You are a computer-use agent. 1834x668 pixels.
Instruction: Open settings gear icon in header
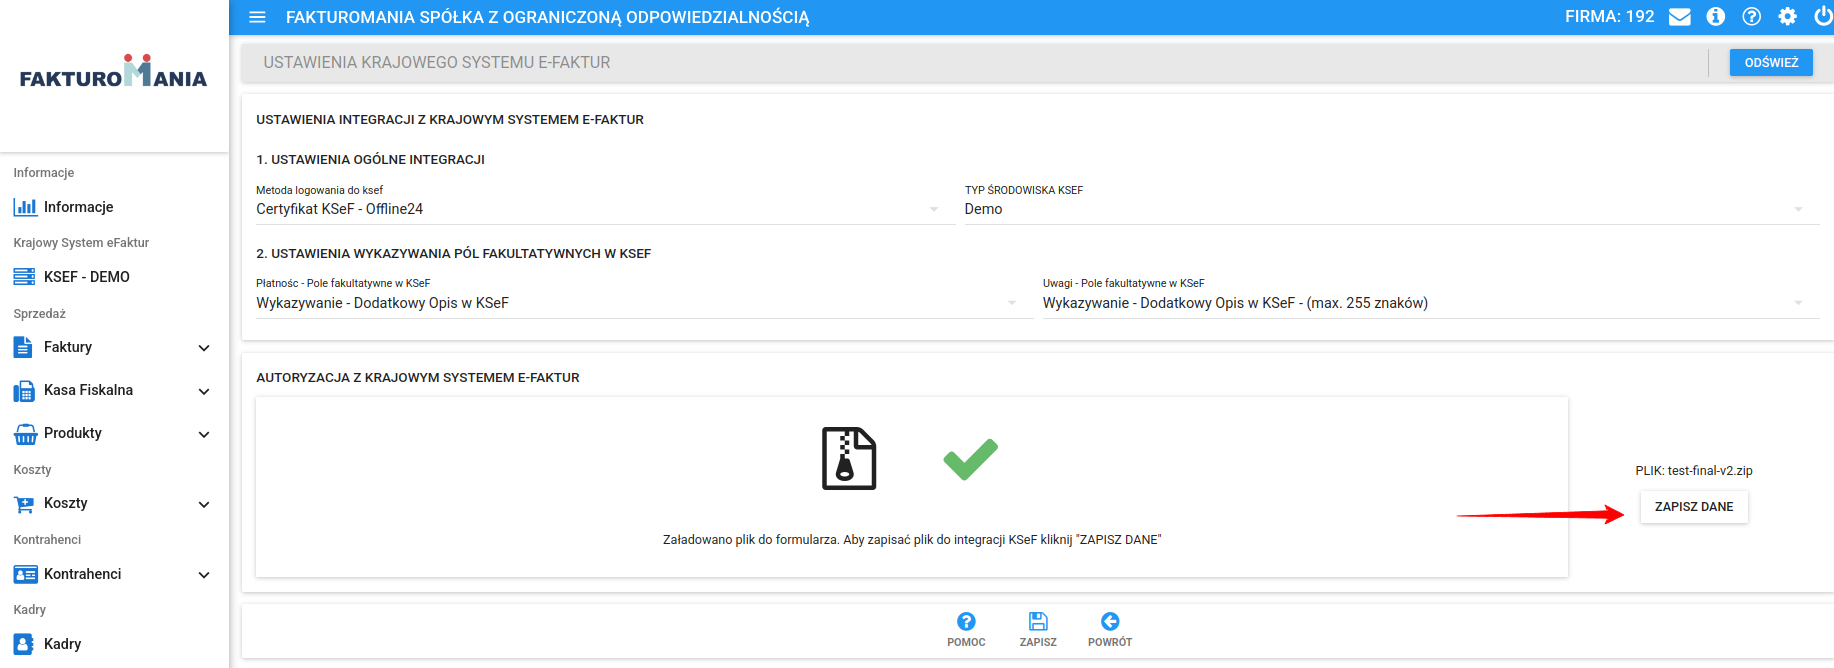click(x=1788, y=17)
